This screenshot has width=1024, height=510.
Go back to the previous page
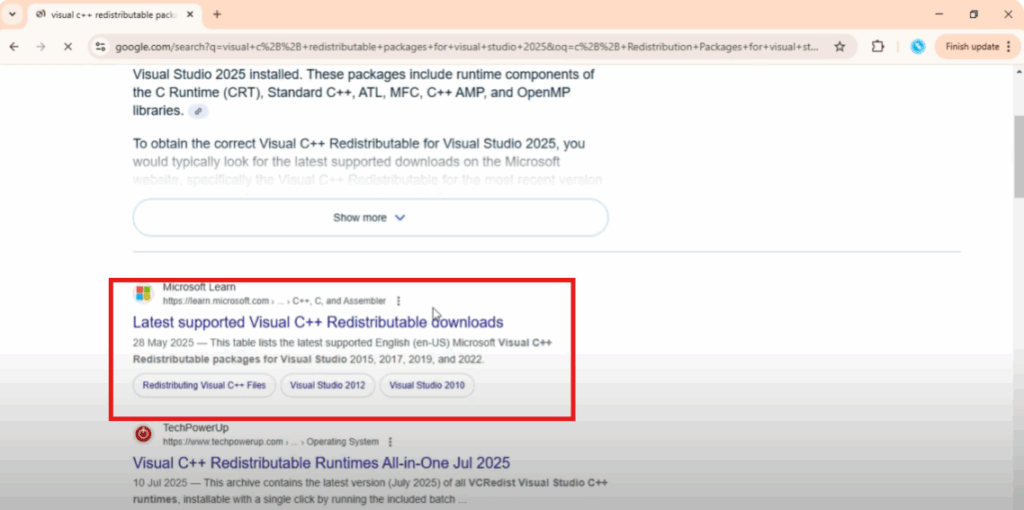(x=14, y=46)
